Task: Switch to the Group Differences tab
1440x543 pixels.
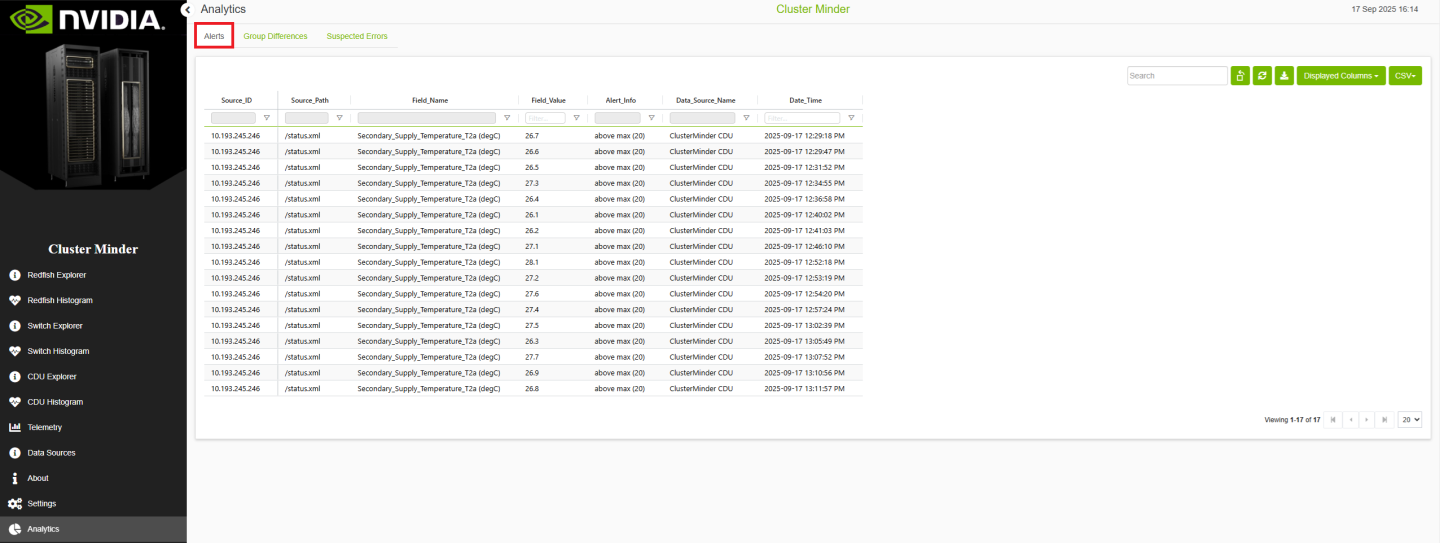Action: tap(275, 36)
